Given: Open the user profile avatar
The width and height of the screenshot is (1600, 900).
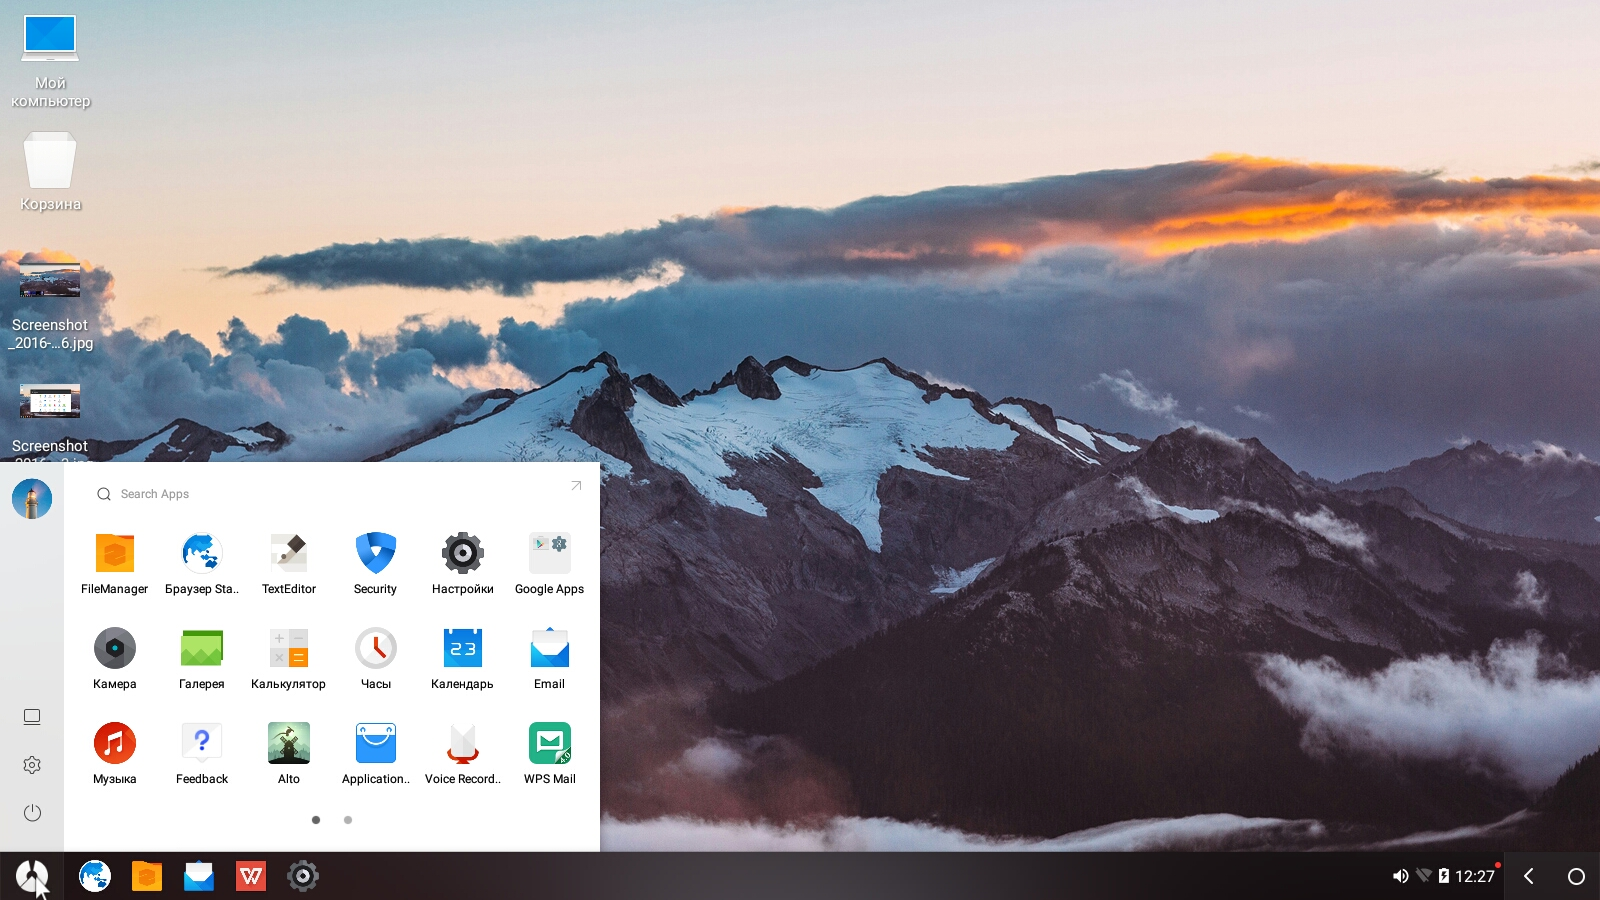Looking at the screenshot, I should (32, 499).
